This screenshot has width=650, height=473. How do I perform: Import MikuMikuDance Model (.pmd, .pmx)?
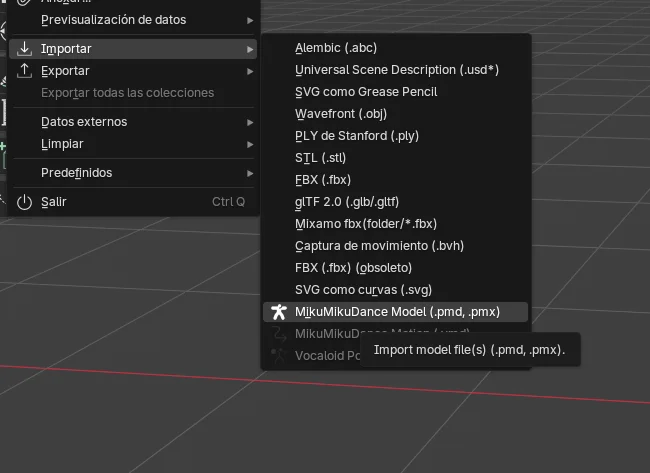point(395,312)
